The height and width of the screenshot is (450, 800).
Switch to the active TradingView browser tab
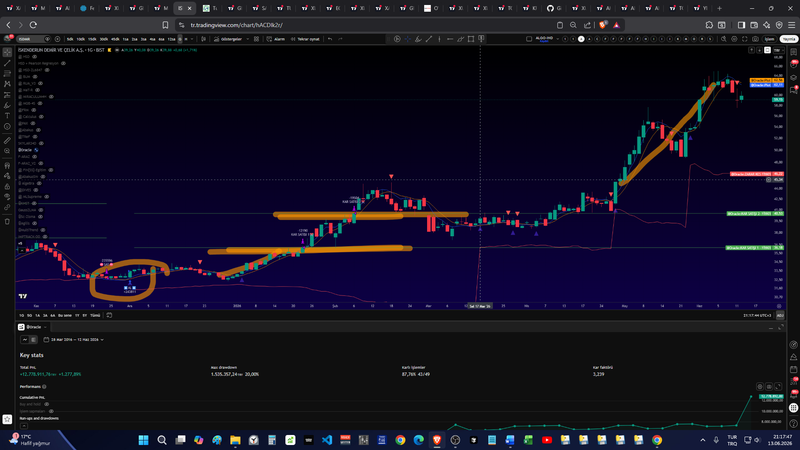185,8
